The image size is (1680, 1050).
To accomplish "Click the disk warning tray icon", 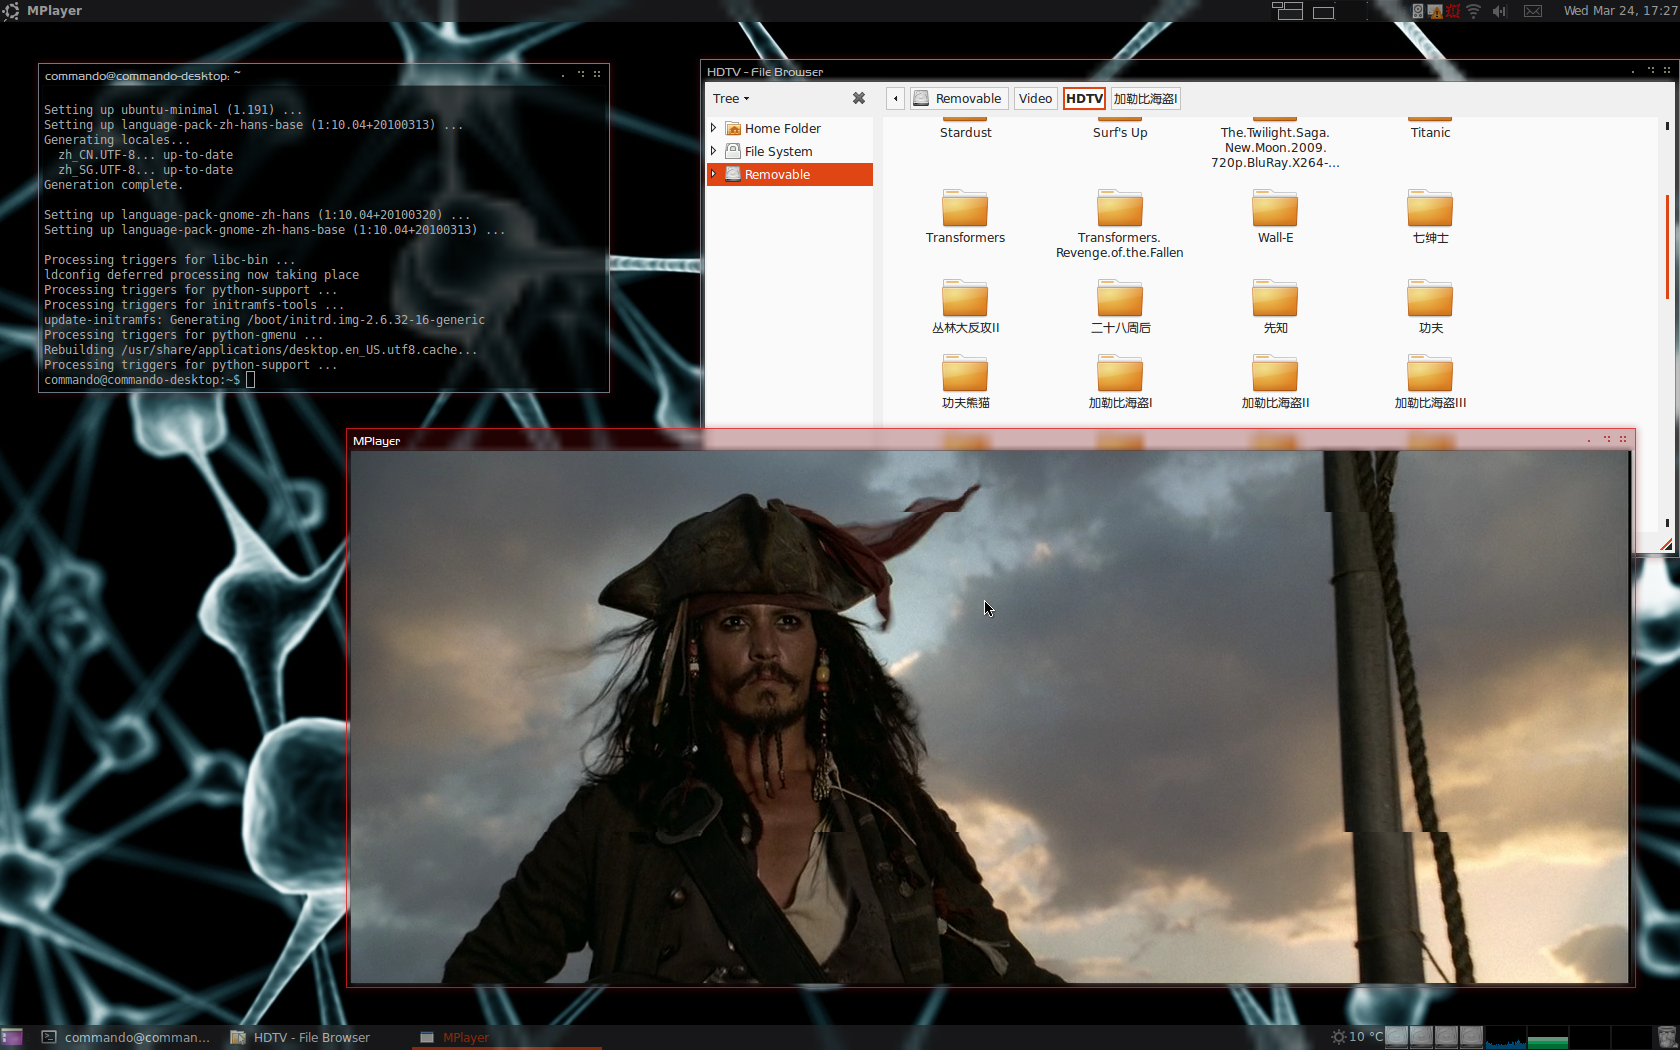I will pyautogui.click(x=1435, y=11).
